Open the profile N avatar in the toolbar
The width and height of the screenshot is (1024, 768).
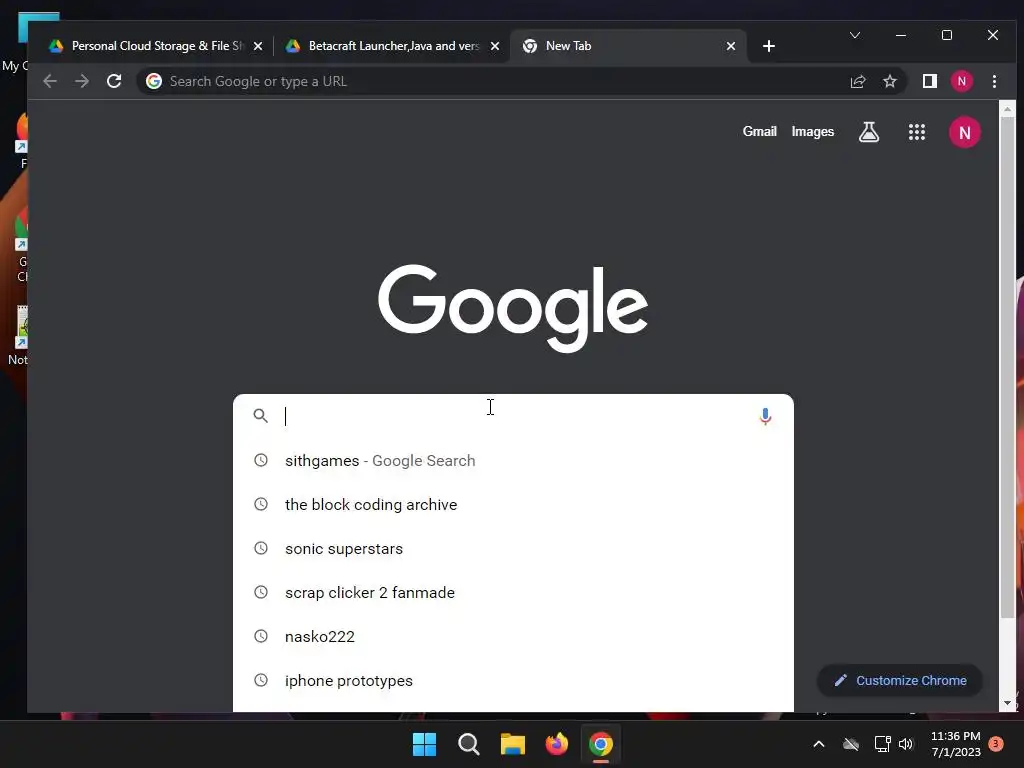click(x=961, y=81)
